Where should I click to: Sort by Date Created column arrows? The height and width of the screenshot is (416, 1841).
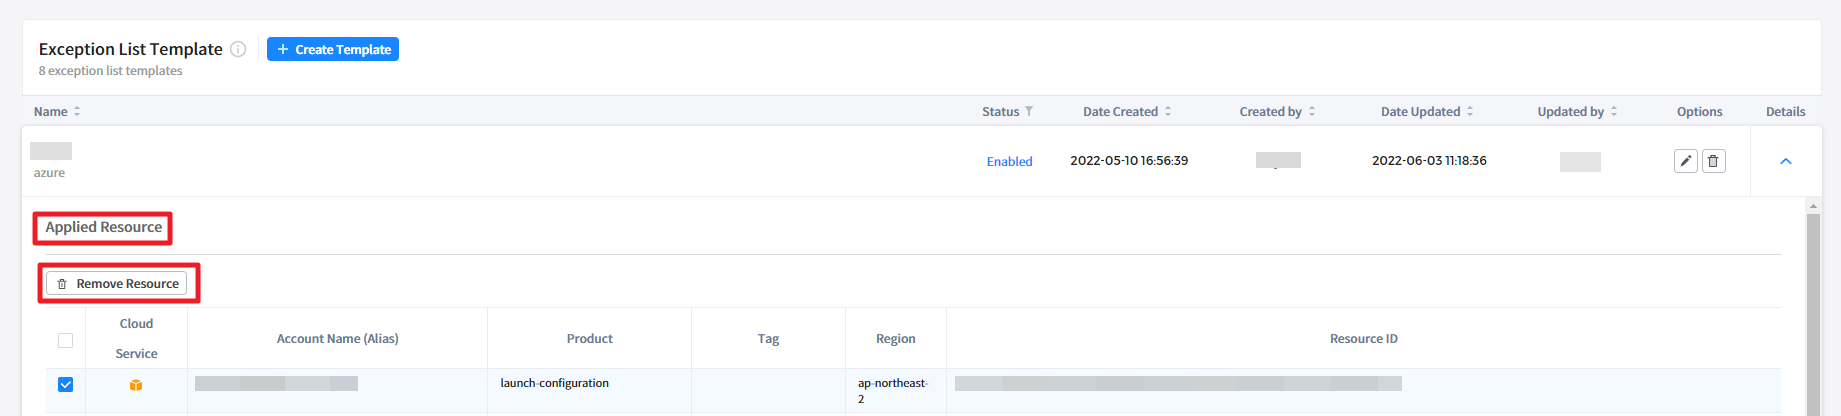1168,111
